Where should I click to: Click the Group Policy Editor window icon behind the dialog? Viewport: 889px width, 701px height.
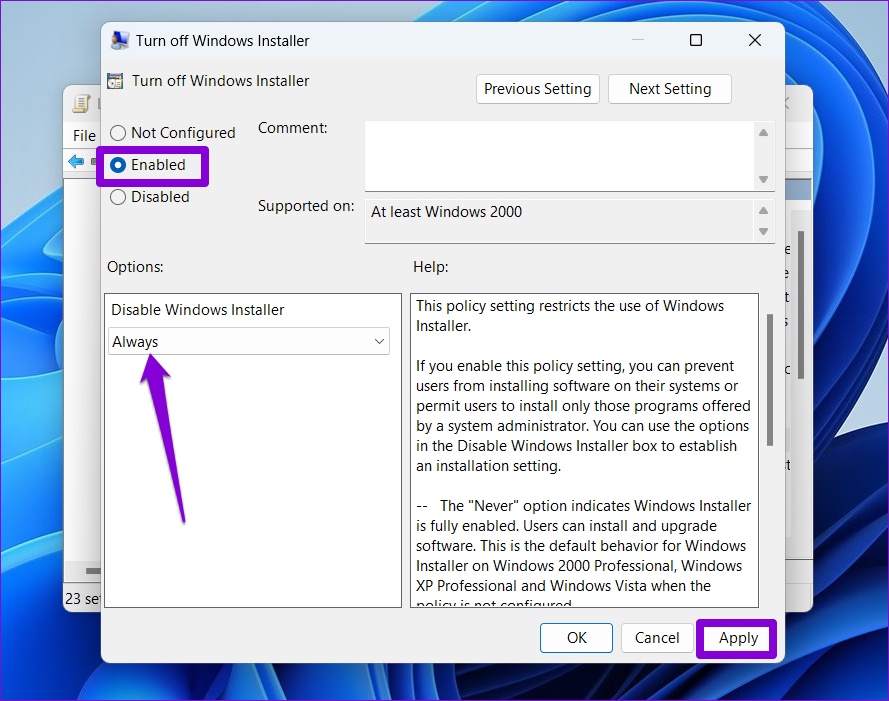(81, 104)
